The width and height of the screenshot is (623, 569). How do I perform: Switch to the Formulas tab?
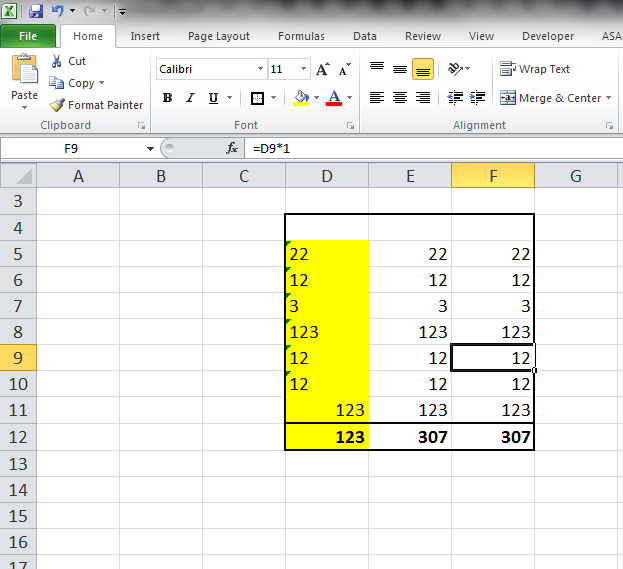coord(301,36)
